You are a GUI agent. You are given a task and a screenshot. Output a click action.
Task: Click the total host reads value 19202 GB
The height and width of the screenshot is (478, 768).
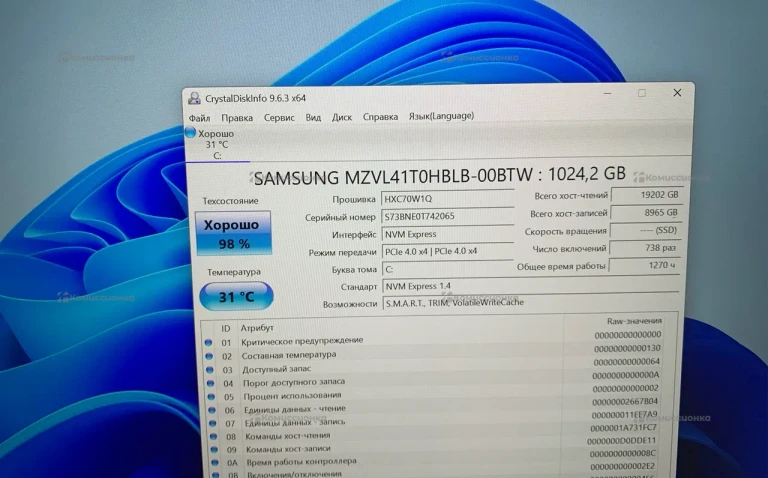pos(647,194)
